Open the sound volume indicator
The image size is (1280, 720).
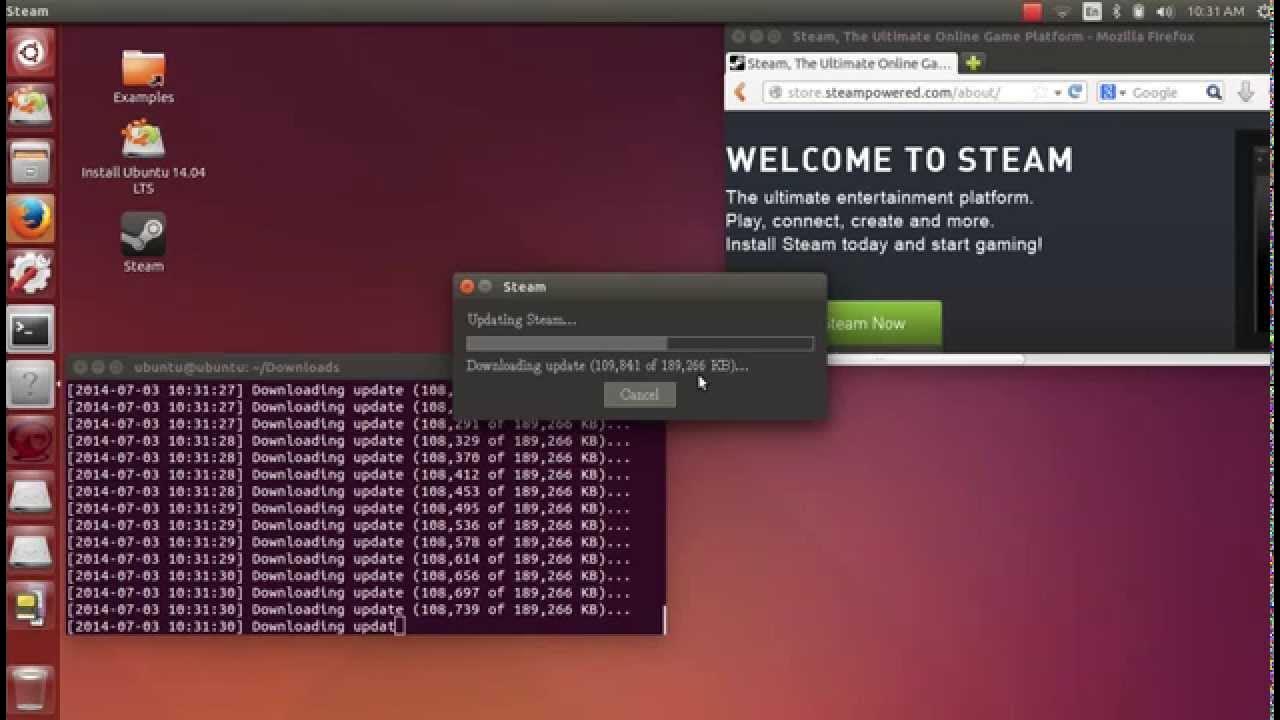[x=1165, y=11]
